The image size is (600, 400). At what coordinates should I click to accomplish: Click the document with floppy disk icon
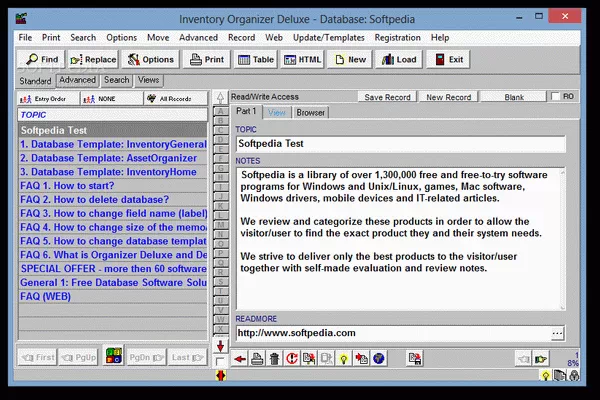point(414,359)
